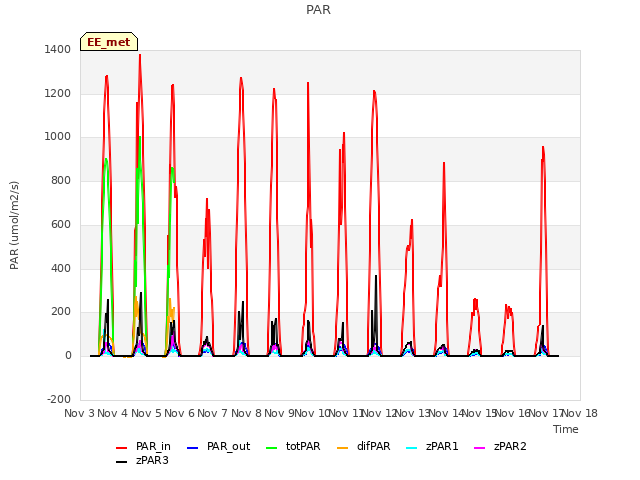The image size is (640, 480).
Task: Click the black zPAR3 legend color marker
Action: pos(122,462)
